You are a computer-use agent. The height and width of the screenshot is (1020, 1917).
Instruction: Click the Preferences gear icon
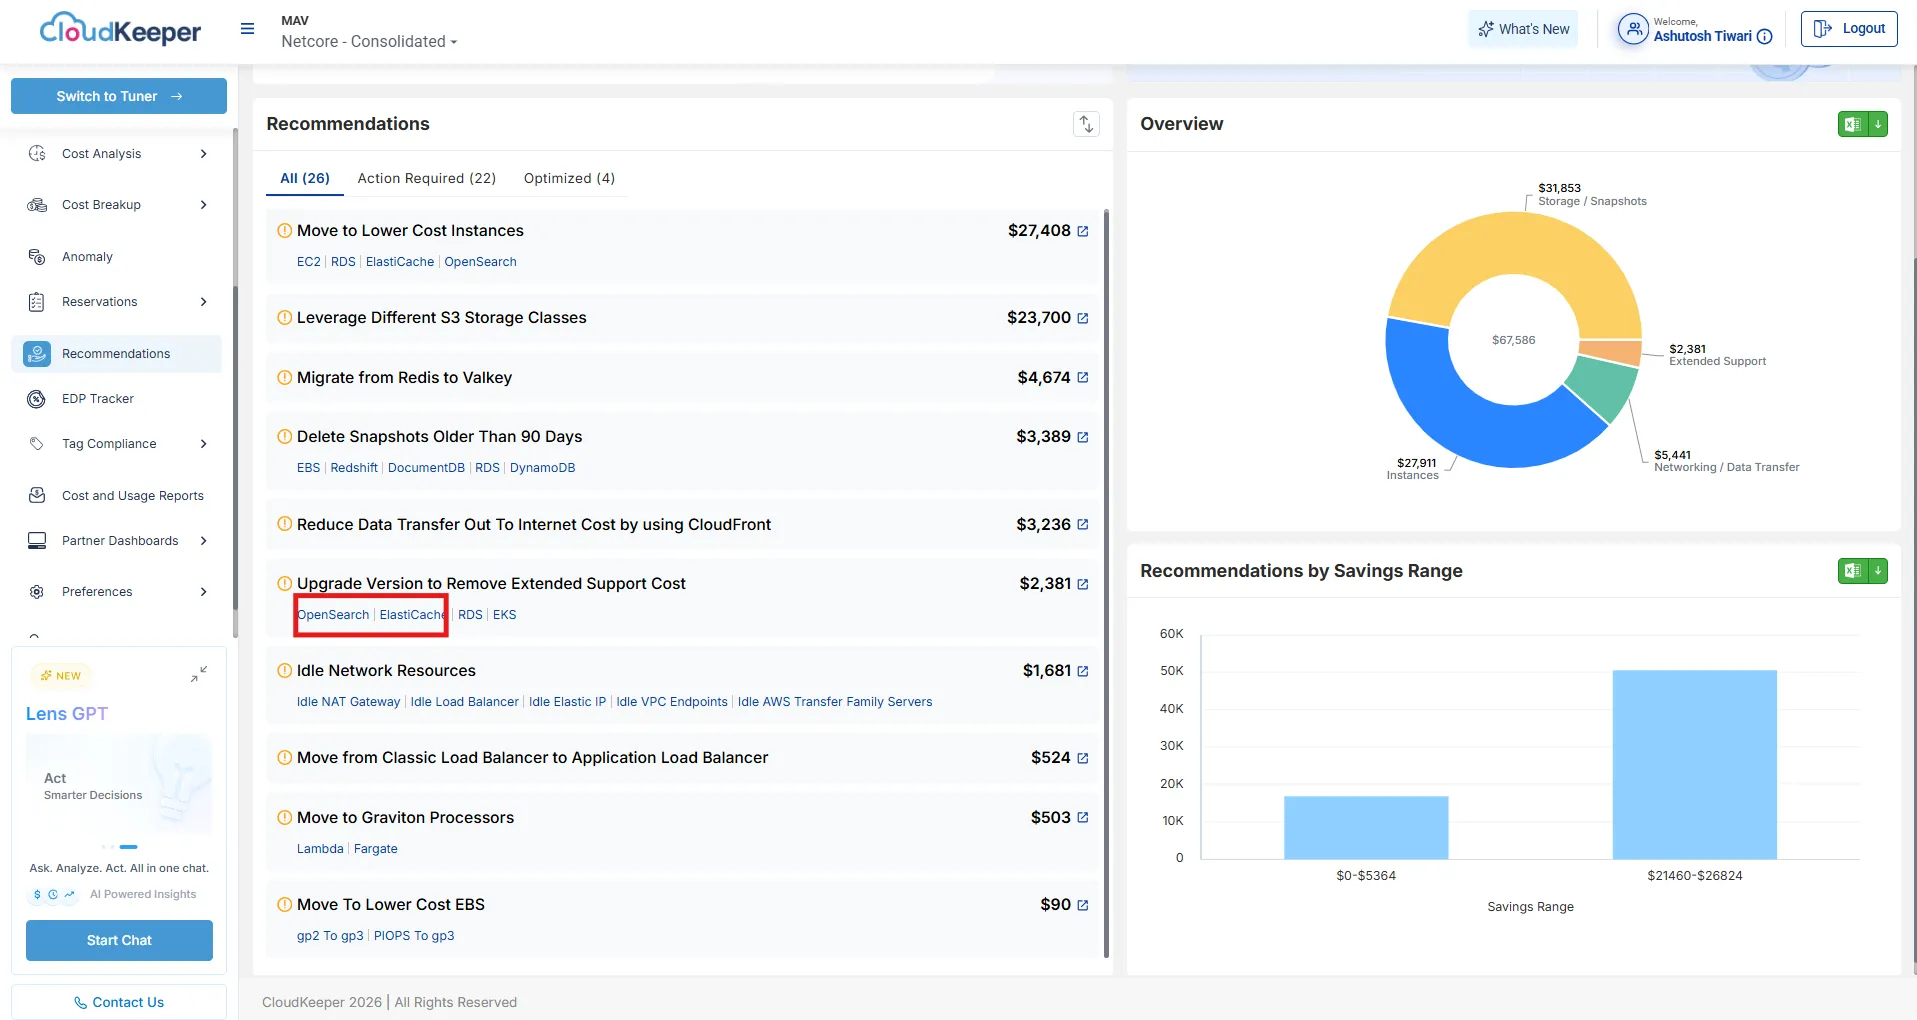pyautogui.click(x=37, y=592)
